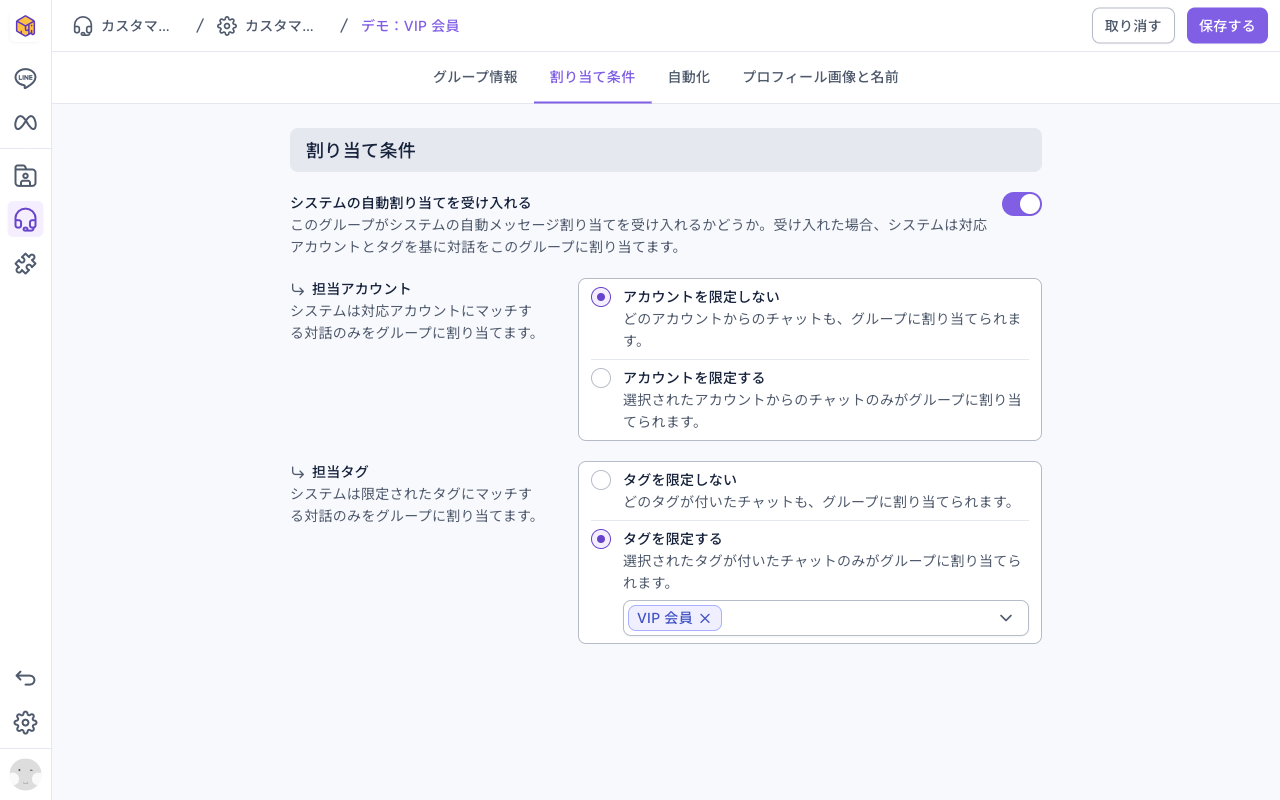Remove the VIP 会員 tag with the x

pyautogui.click(x=705, y=618)
